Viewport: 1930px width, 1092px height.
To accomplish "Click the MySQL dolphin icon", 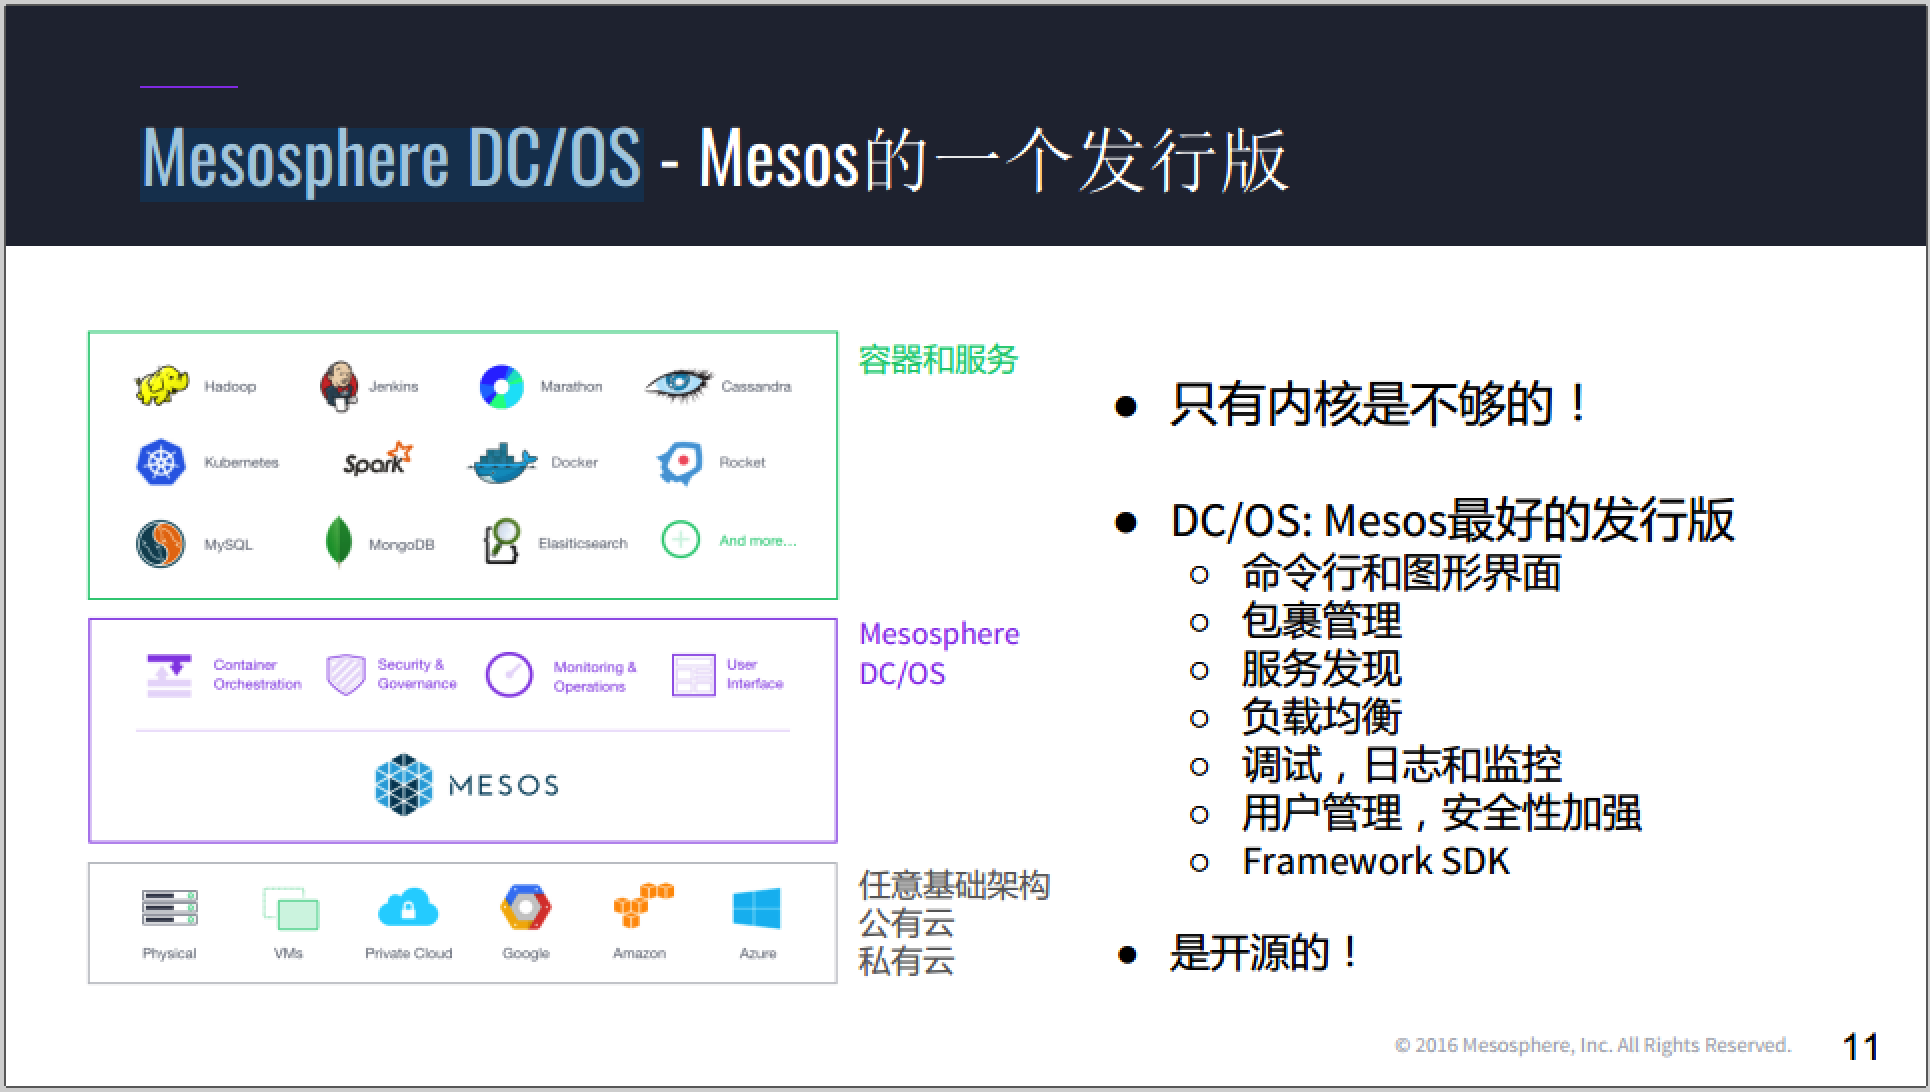I will click(x=161, y=544).
